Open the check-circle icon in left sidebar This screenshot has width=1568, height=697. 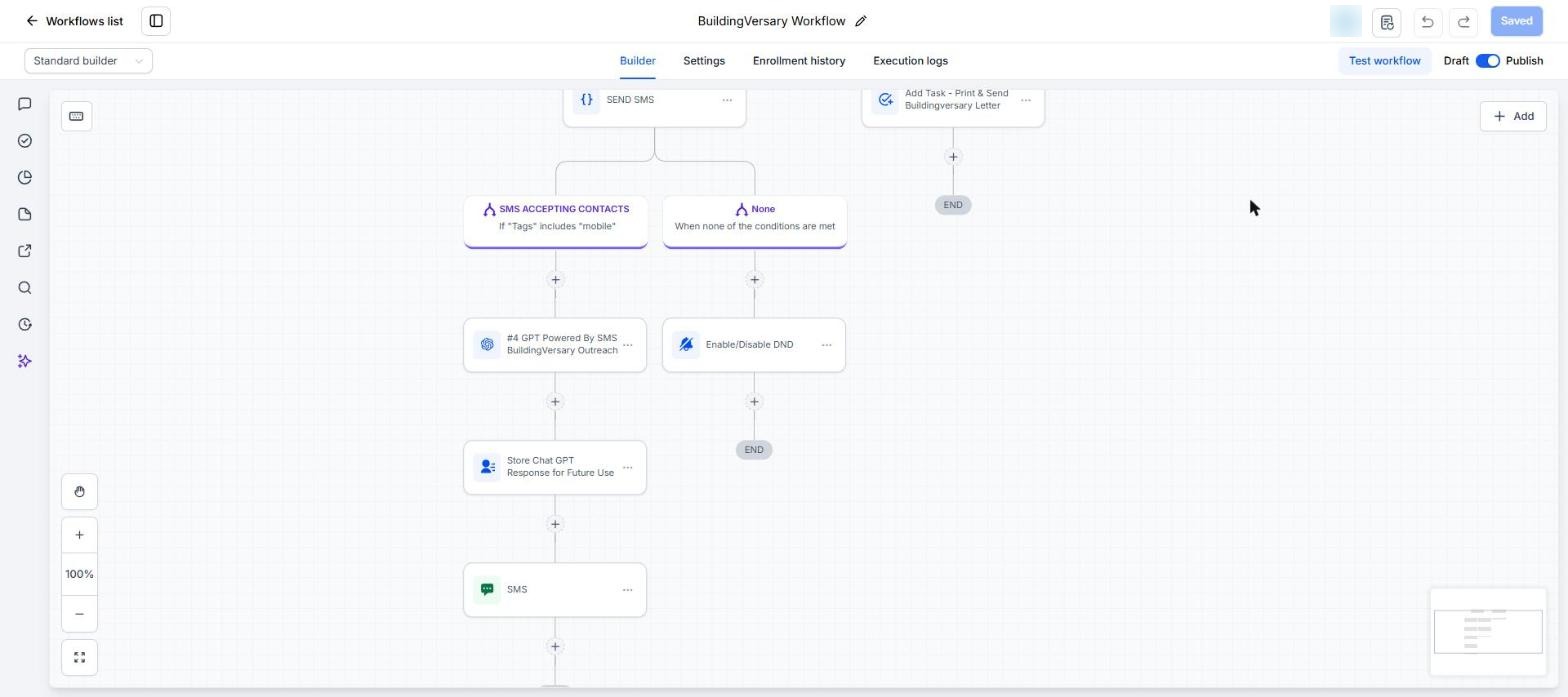pos(25,141)
